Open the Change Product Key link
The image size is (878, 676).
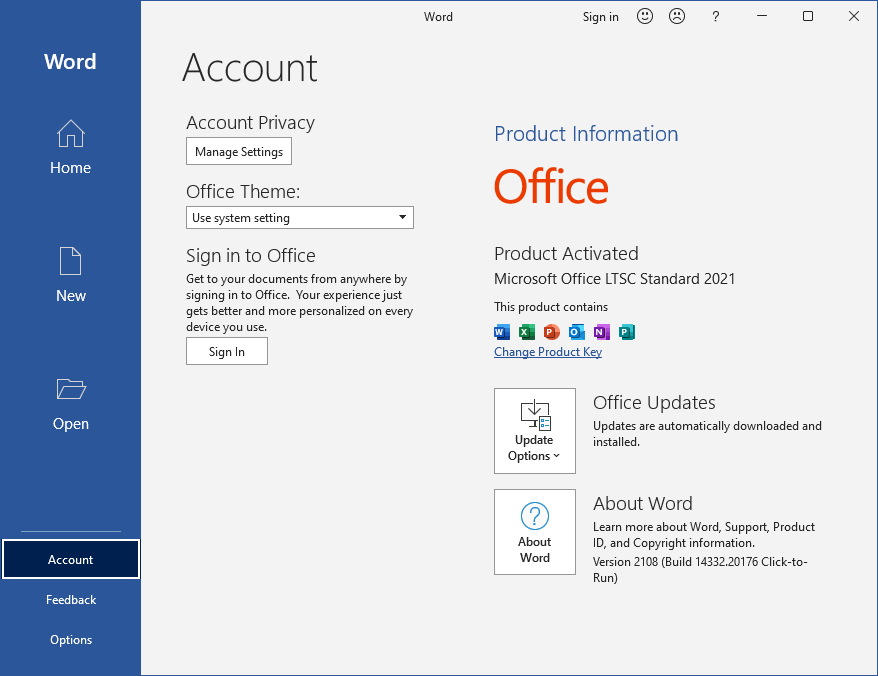coord(548,352)
